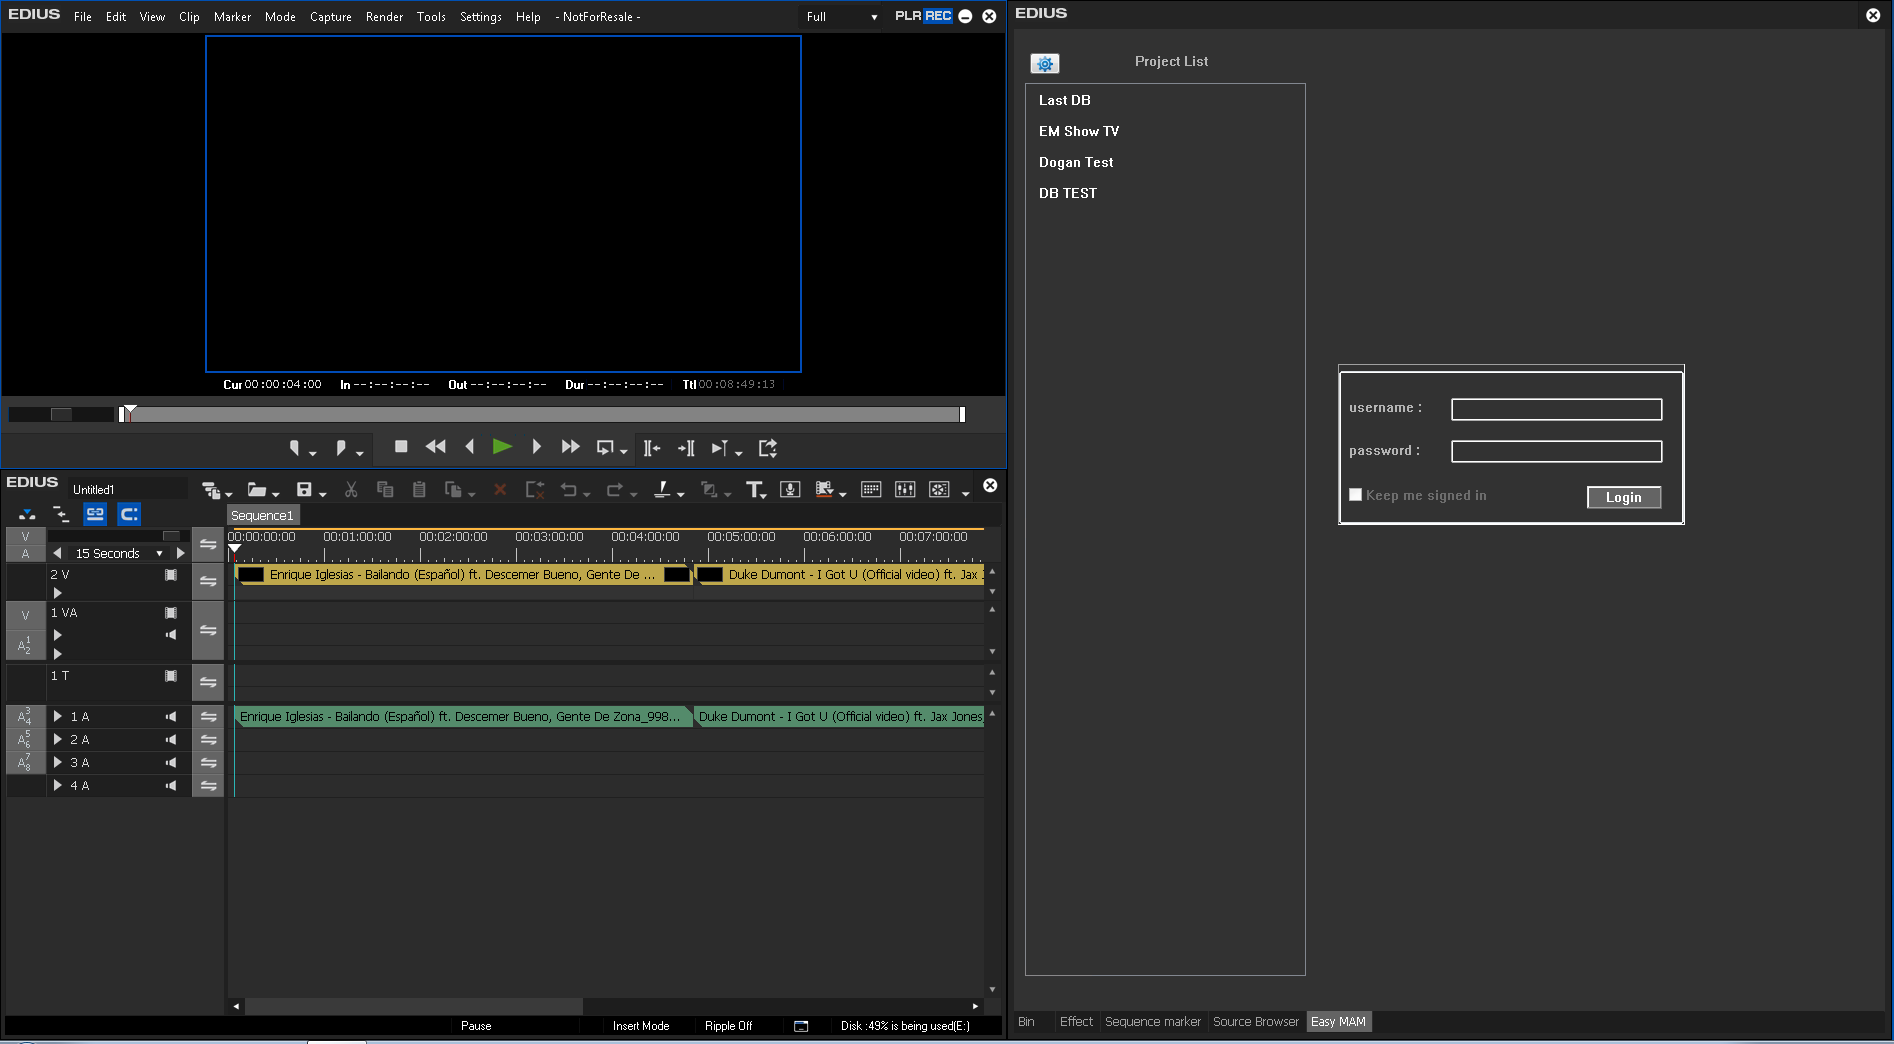The image size is (1894, 1044).
Task: Click the username input field
Action: pyautogui.click(x=1557, y=409)
